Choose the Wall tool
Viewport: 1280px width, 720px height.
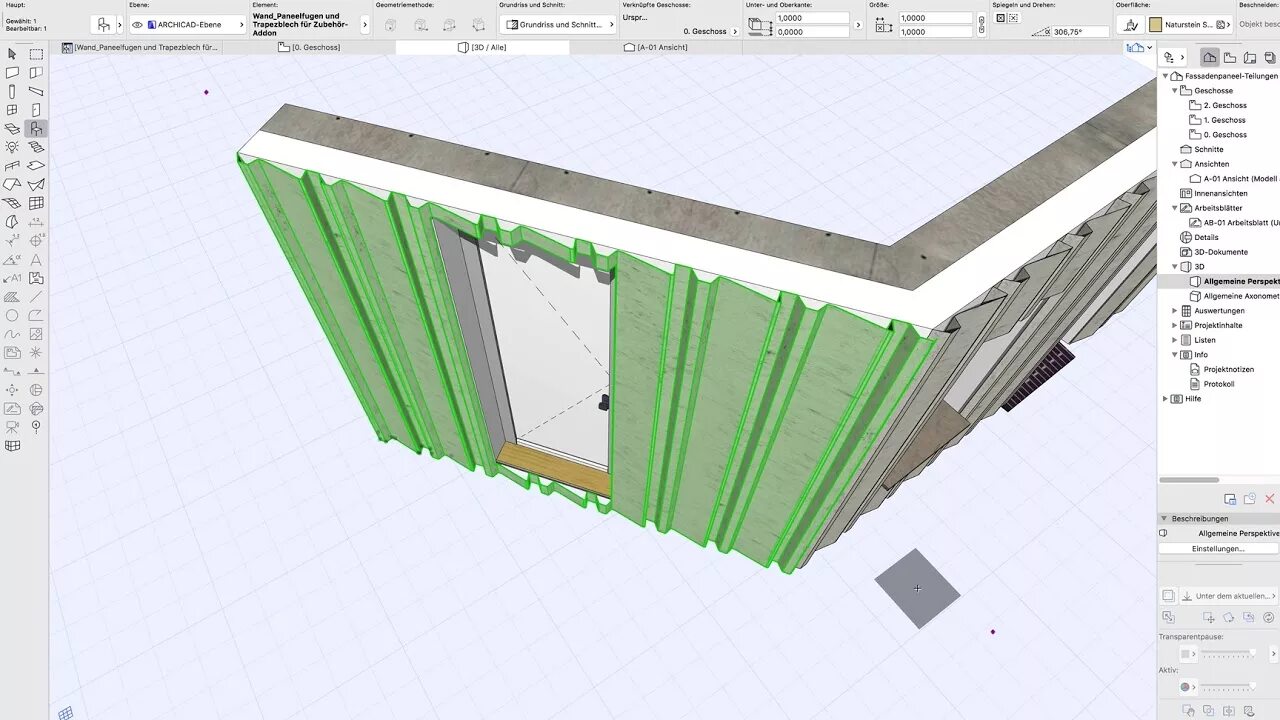pos(12,73)
